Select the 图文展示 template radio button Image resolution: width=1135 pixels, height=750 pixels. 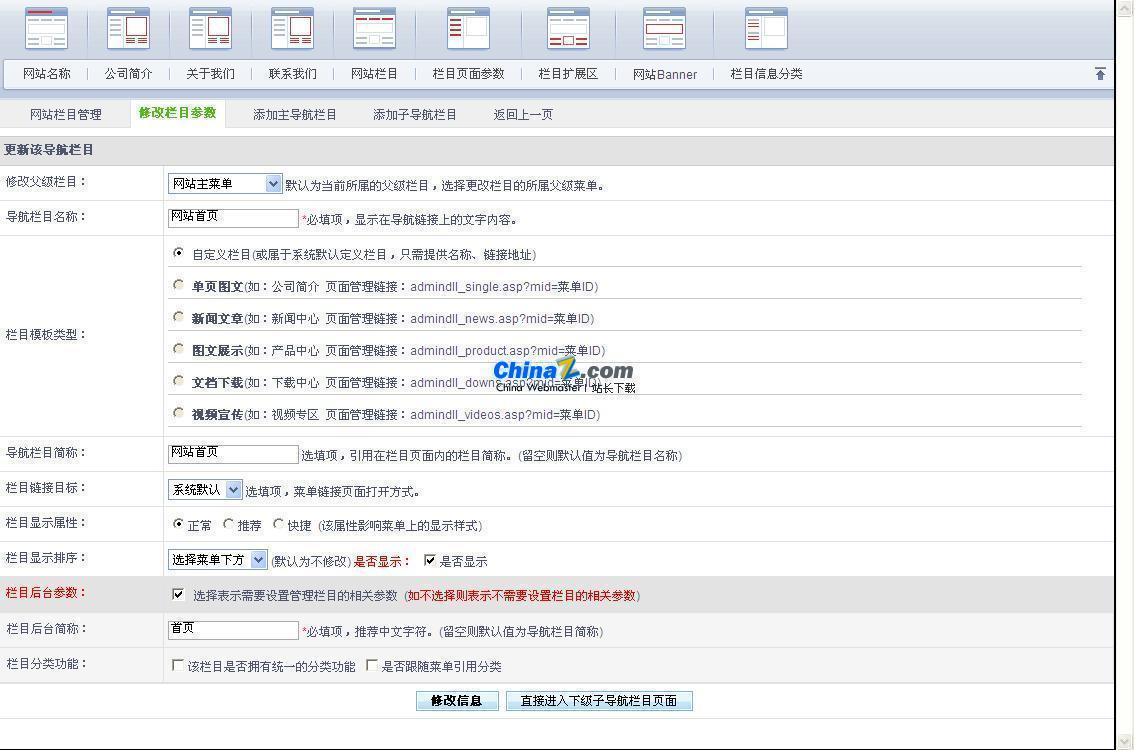coord(178,348)
